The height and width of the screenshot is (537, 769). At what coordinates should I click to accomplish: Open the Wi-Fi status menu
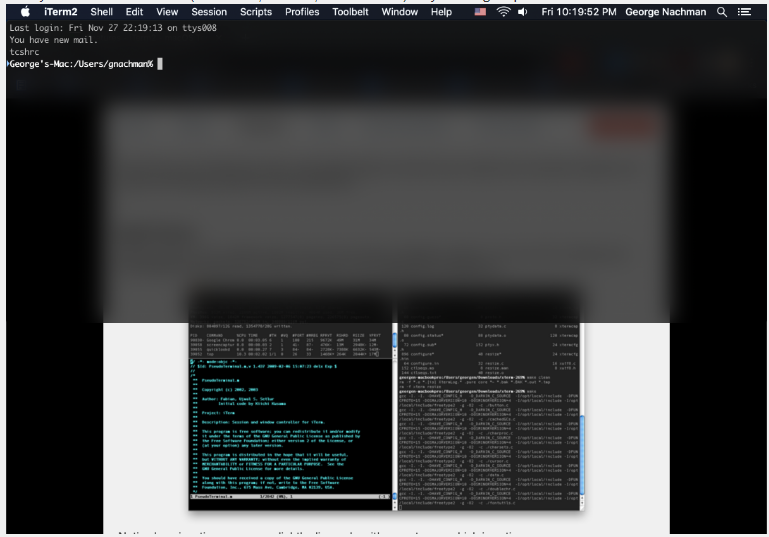coord(503,12)
